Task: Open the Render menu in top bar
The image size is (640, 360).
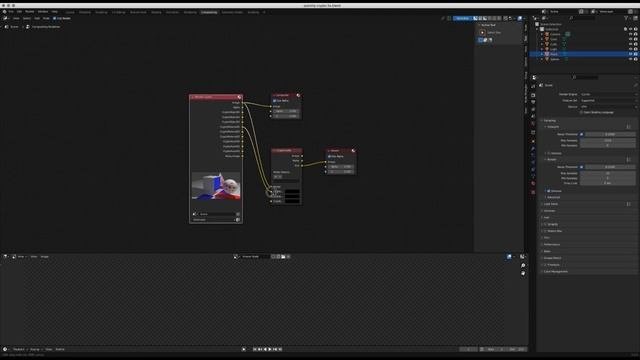Action: click(30, 12)
